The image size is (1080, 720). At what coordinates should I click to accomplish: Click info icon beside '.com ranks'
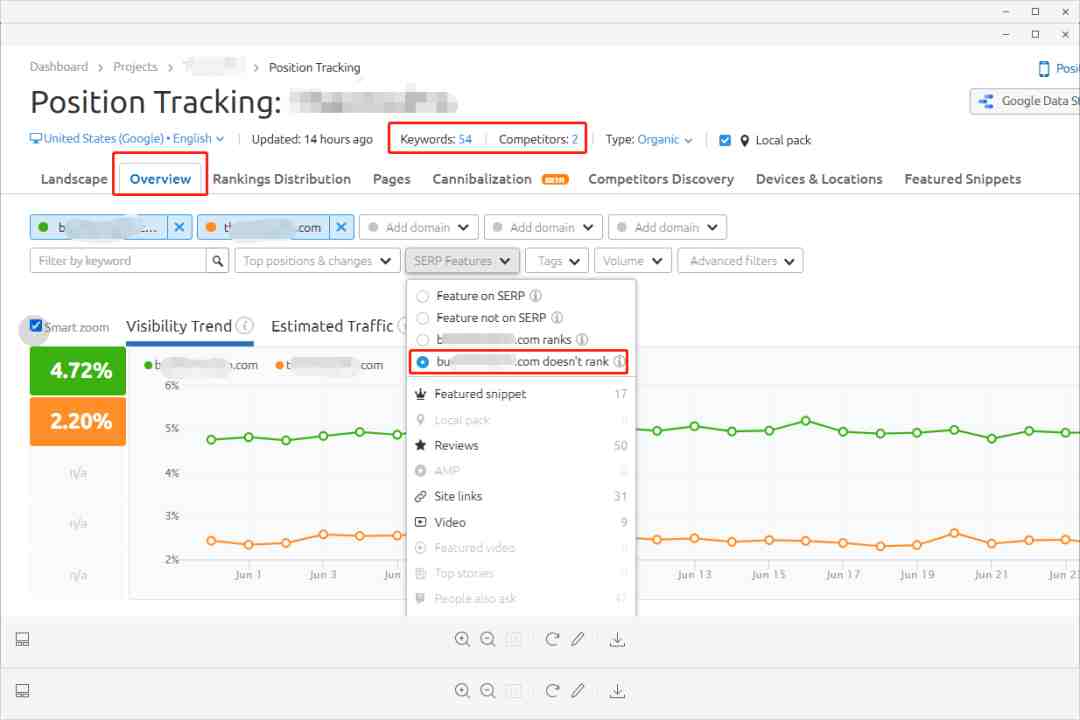point(582,340)
